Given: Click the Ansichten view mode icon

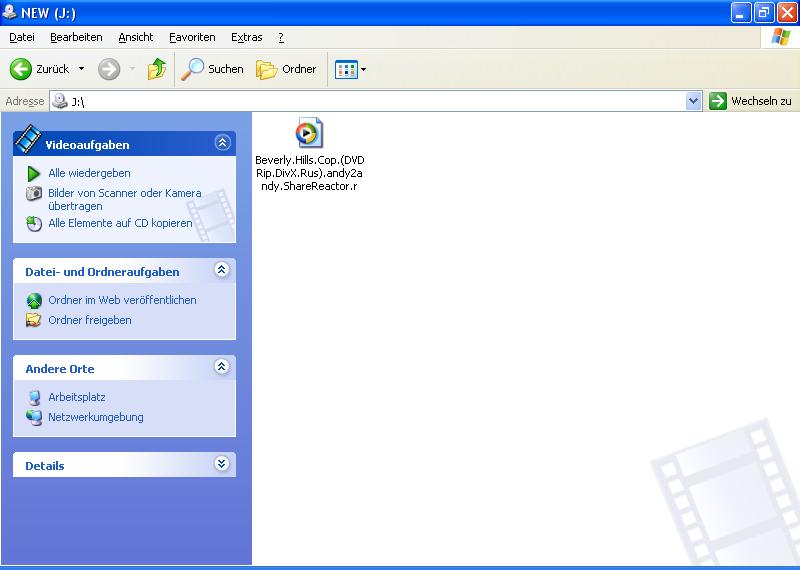Looking at the screenshot, I should [x=346, y=69].
